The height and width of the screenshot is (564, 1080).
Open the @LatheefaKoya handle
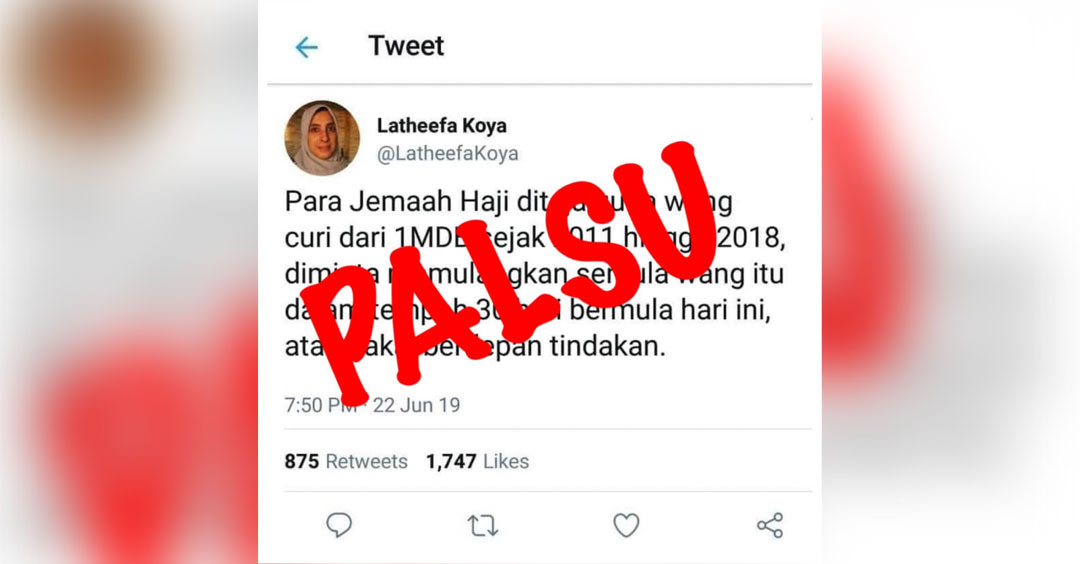(x=447, y=154)
